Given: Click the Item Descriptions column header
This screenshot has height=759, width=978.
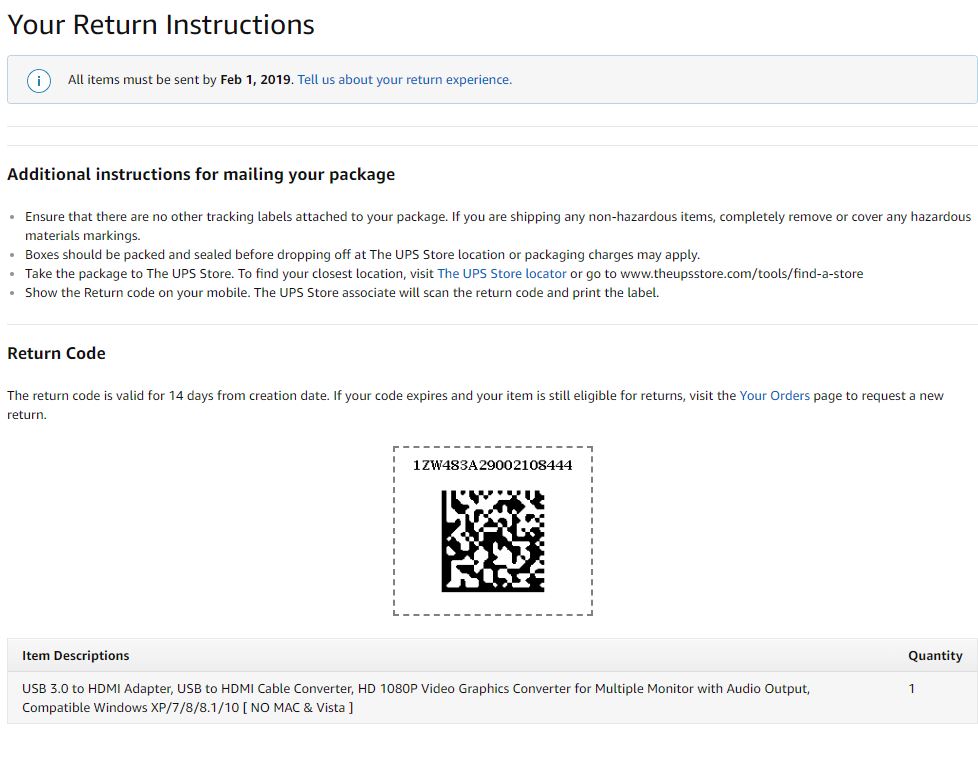Looking at the screenshot, I should [75, 655].
